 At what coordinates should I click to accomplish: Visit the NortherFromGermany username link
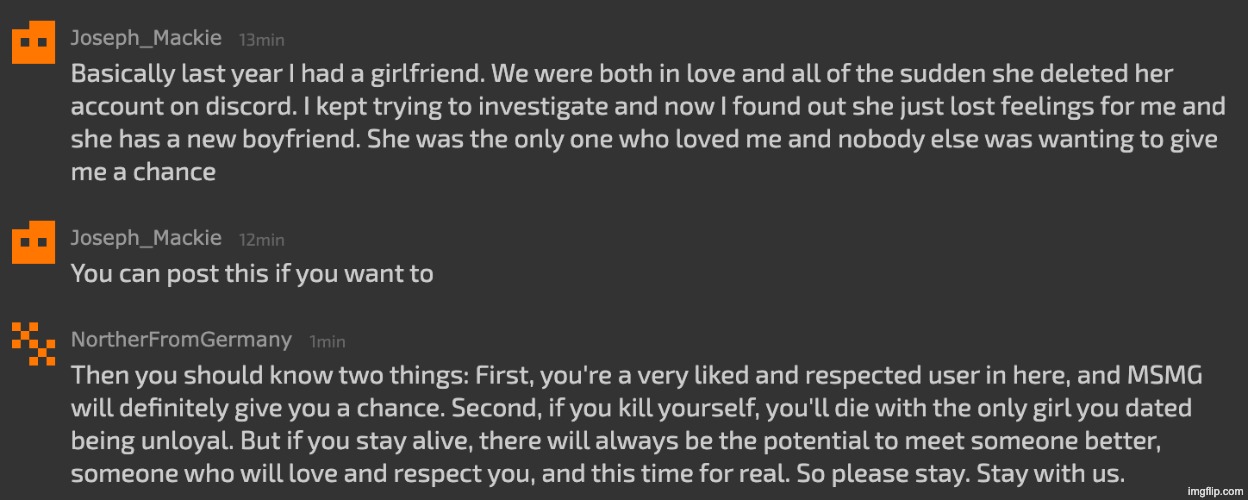click(181, 340)
